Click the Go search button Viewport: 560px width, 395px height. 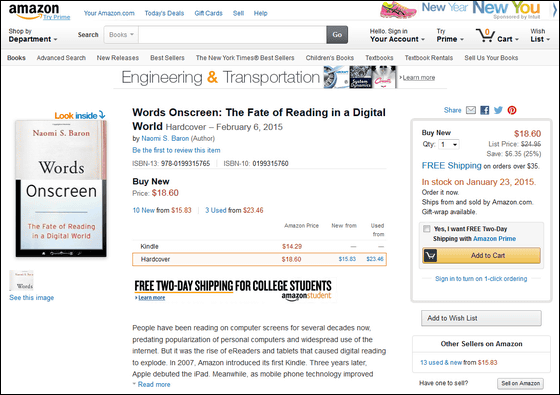click(x=337, y=35)
